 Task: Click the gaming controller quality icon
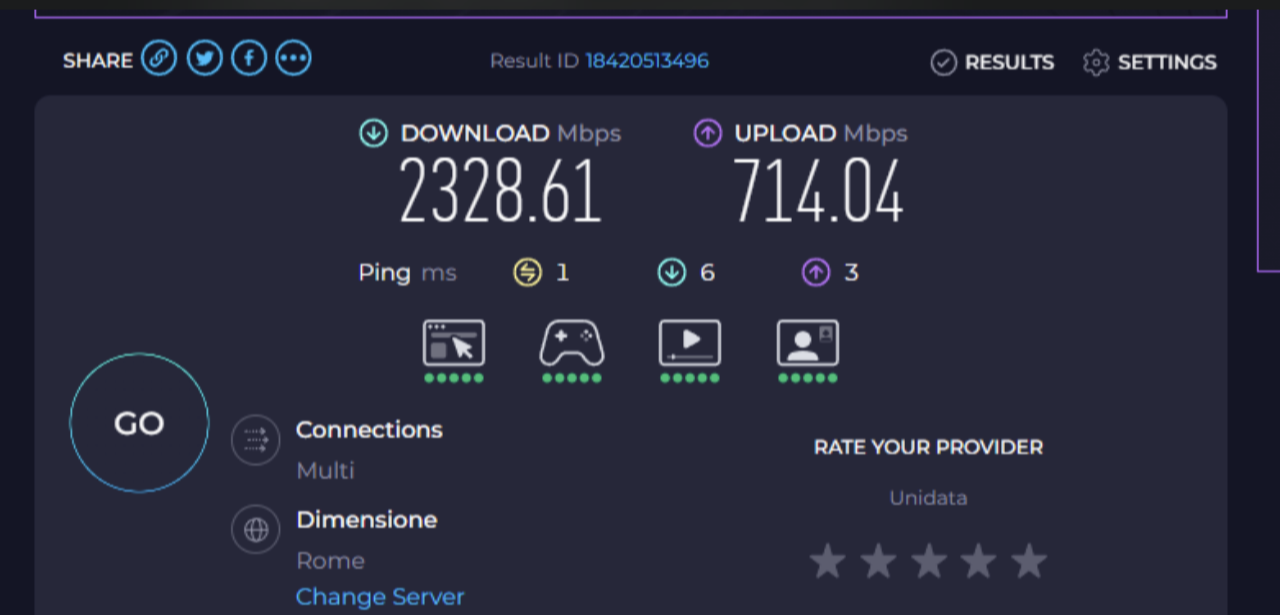572,344
